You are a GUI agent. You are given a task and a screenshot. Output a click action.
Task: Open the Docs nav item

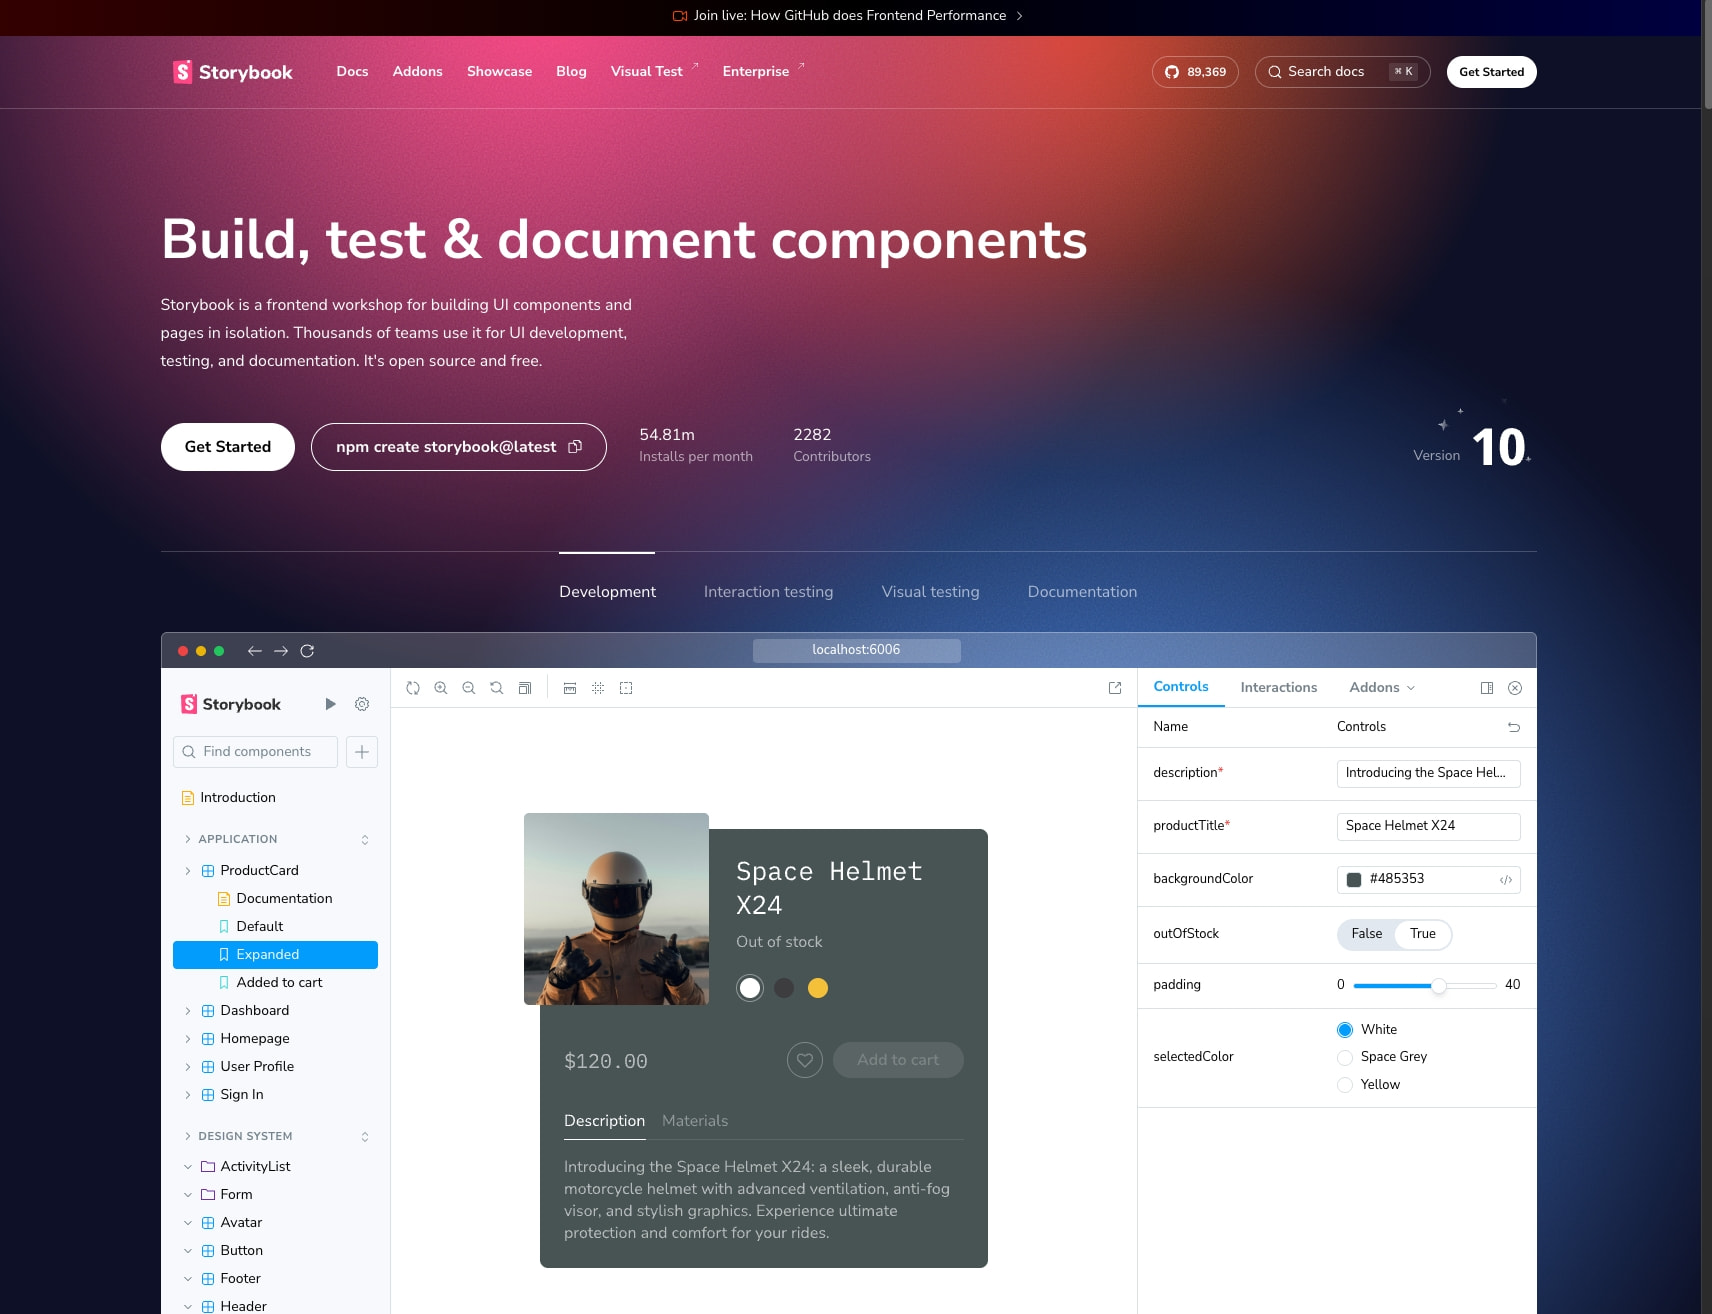[352, 72]
